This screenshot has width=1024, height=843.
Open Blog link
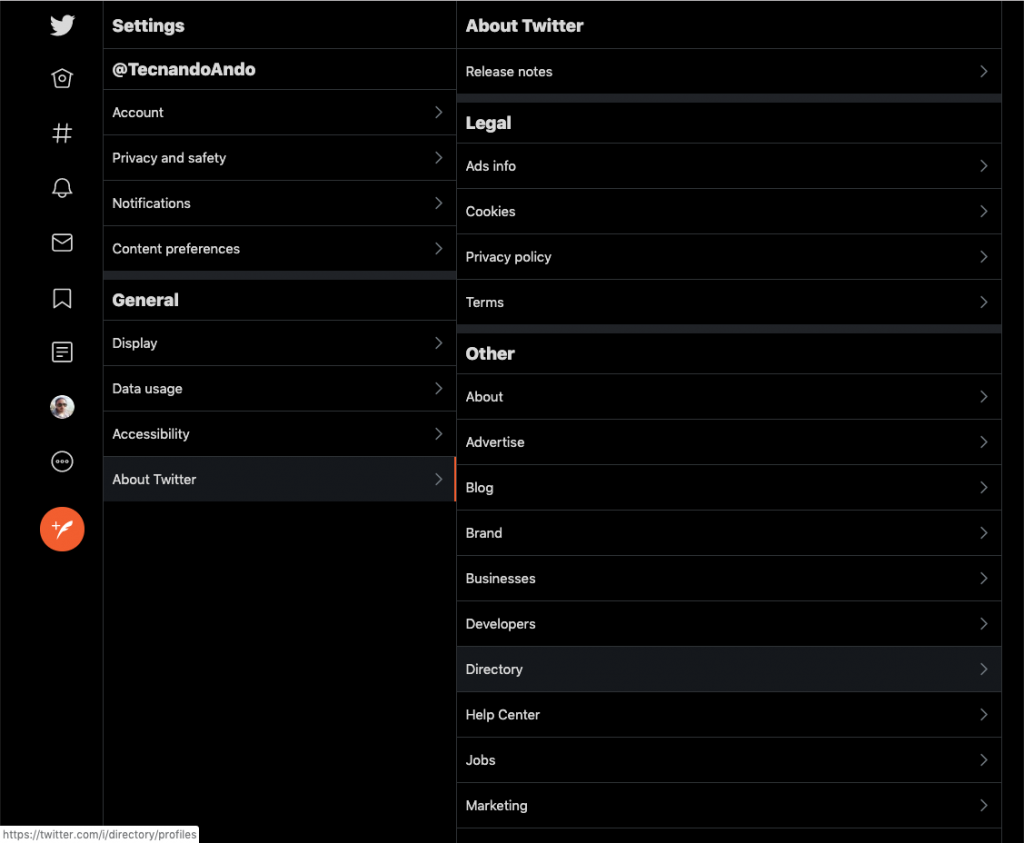[x=729, y=487]
